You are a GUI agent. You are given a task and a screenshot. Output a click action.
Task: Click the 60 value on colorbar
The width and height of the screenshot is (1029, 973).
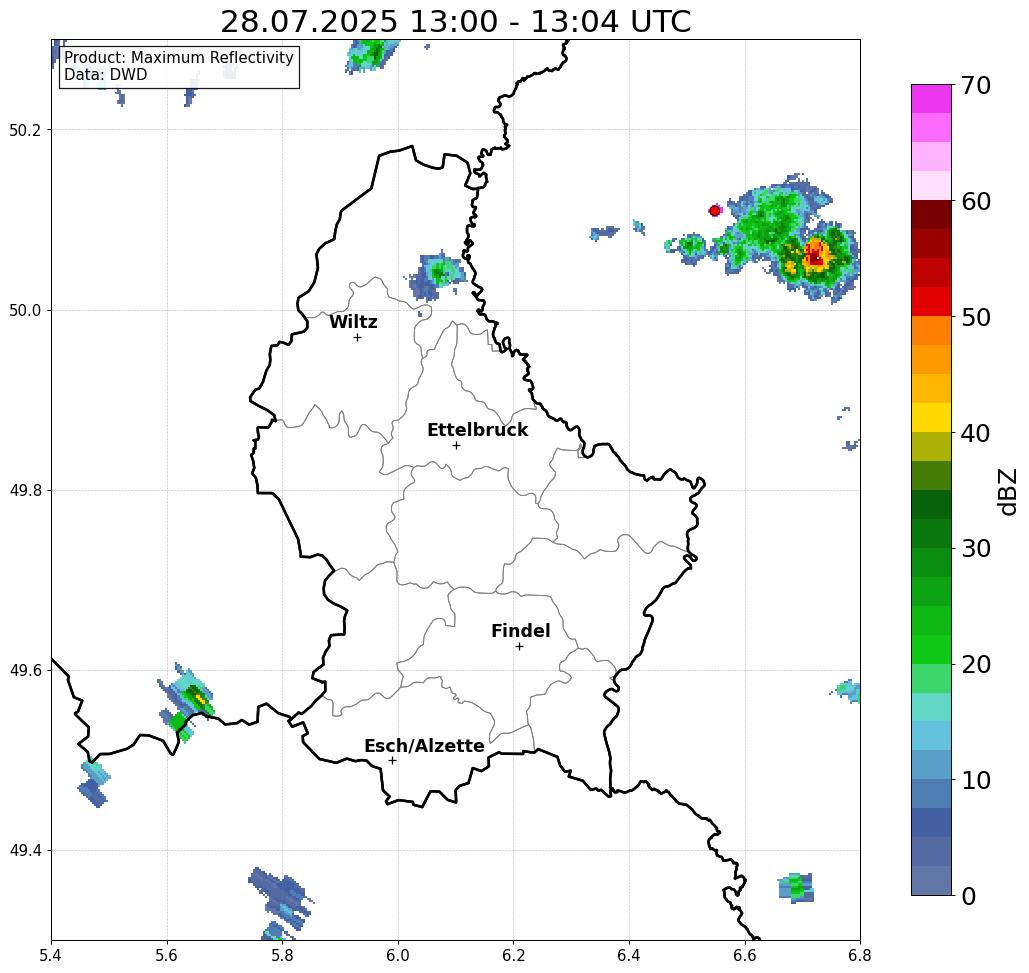tap(975, 201)
